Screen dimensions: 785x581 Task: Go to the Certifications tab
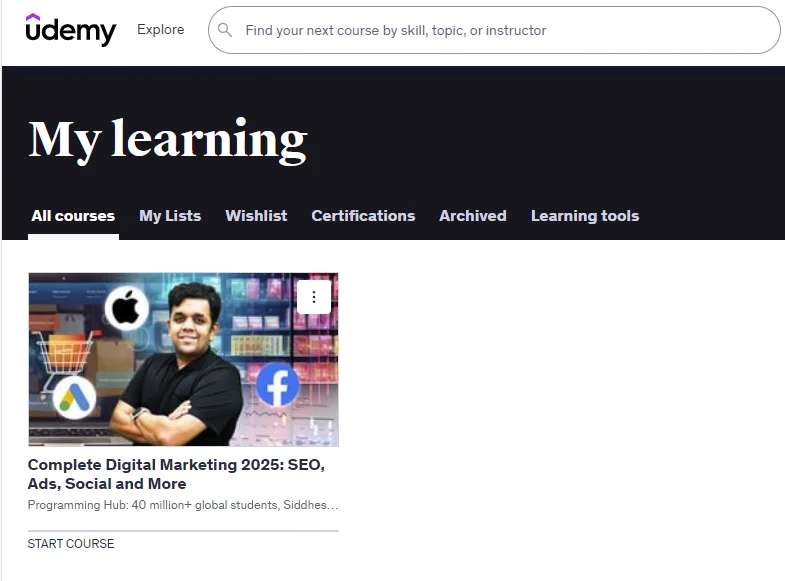click(x=363, y=216)
